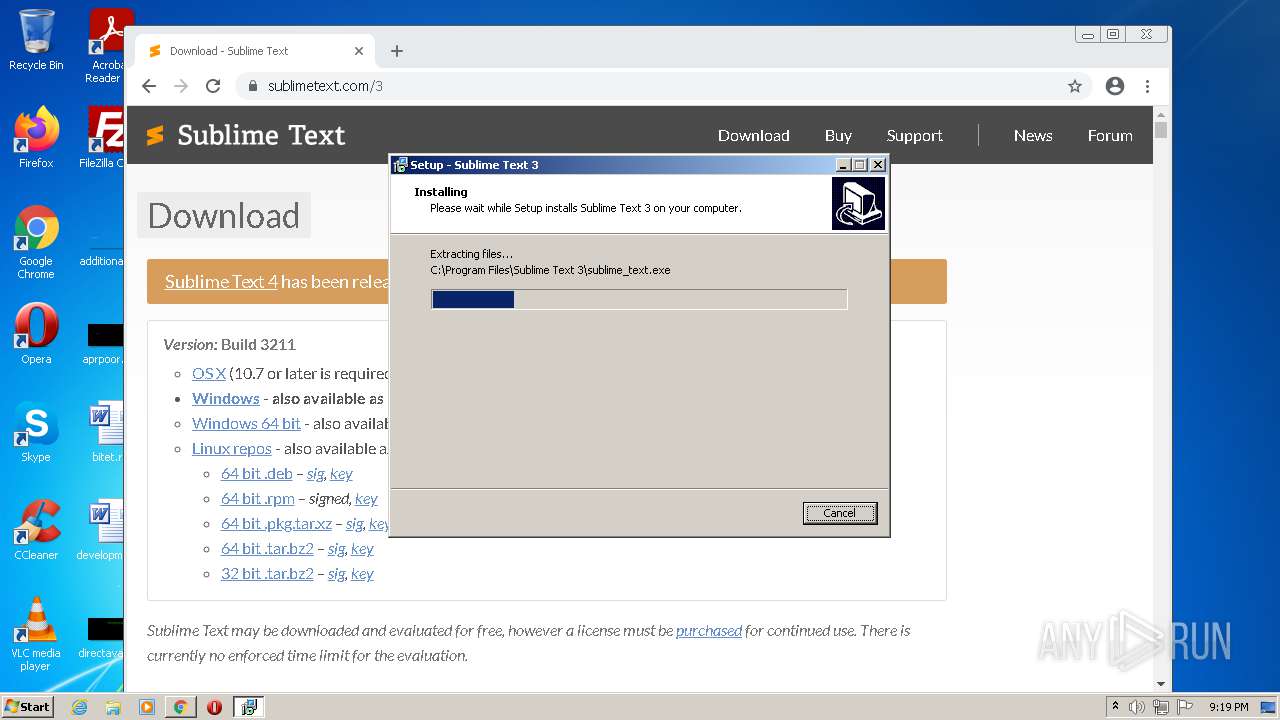Screen dimensions: 1280x720
Task: Open the Buy nav menu item
Action: pos(838,136)
